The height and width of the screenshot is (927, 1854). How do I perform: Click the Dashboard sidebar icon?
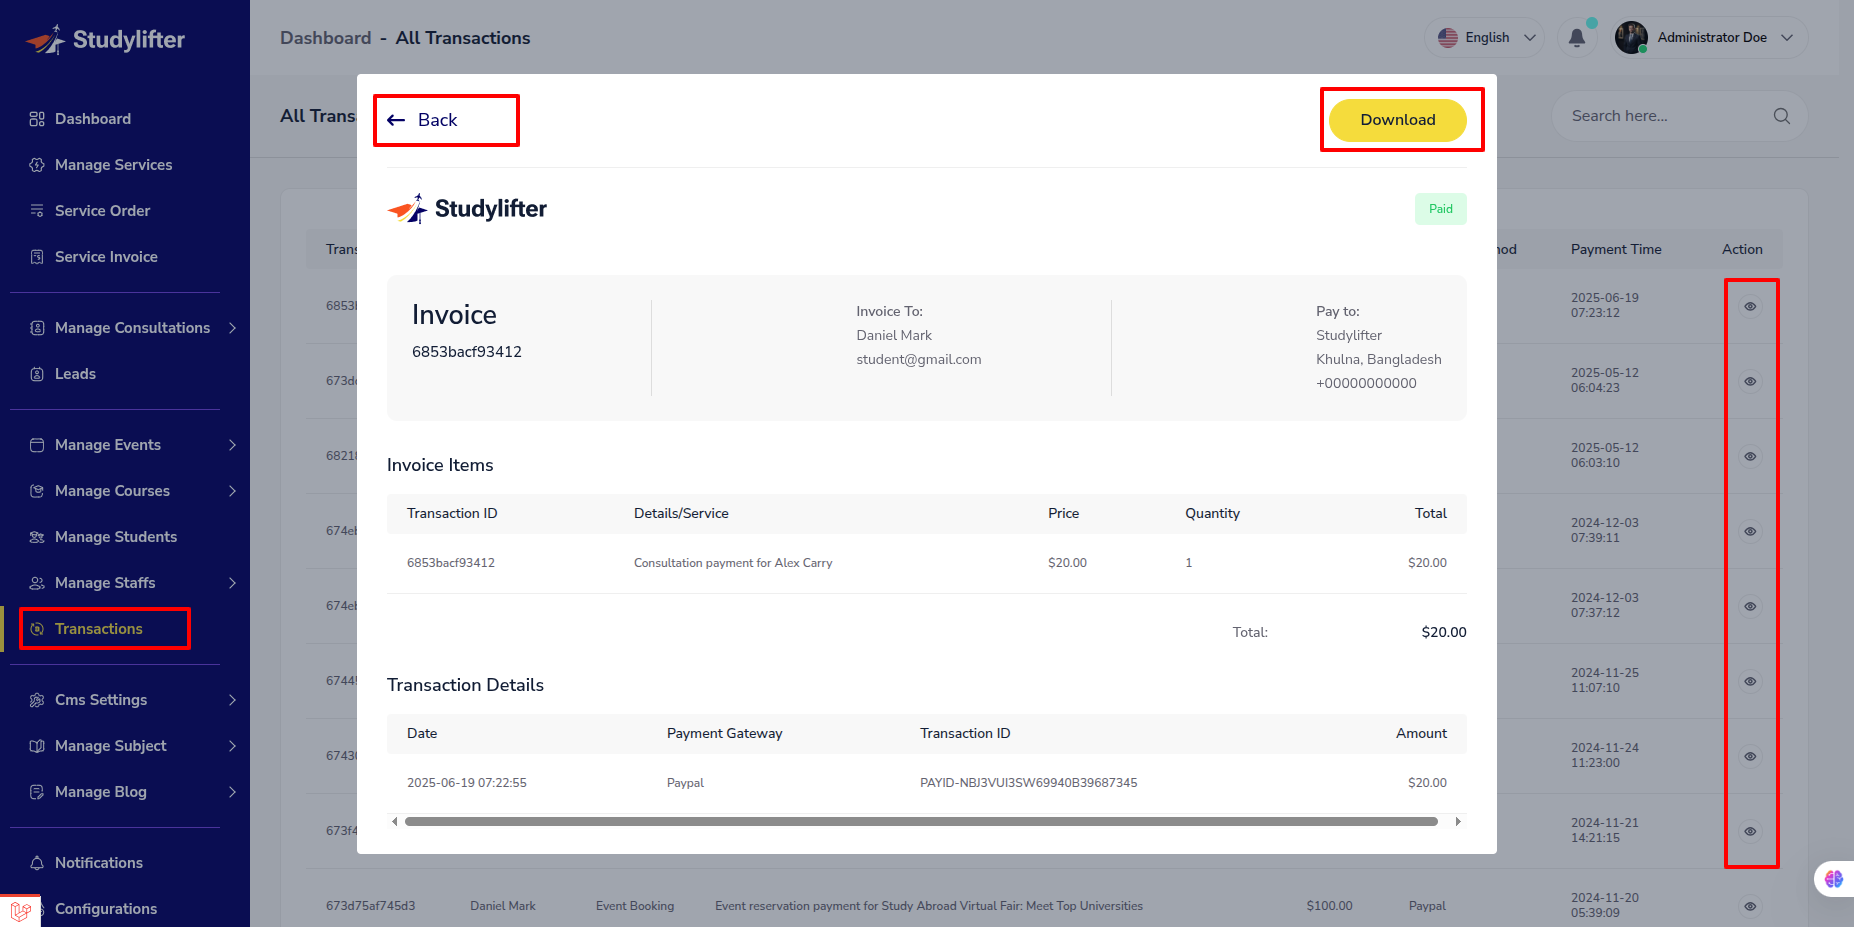click(x=37, y=119)
